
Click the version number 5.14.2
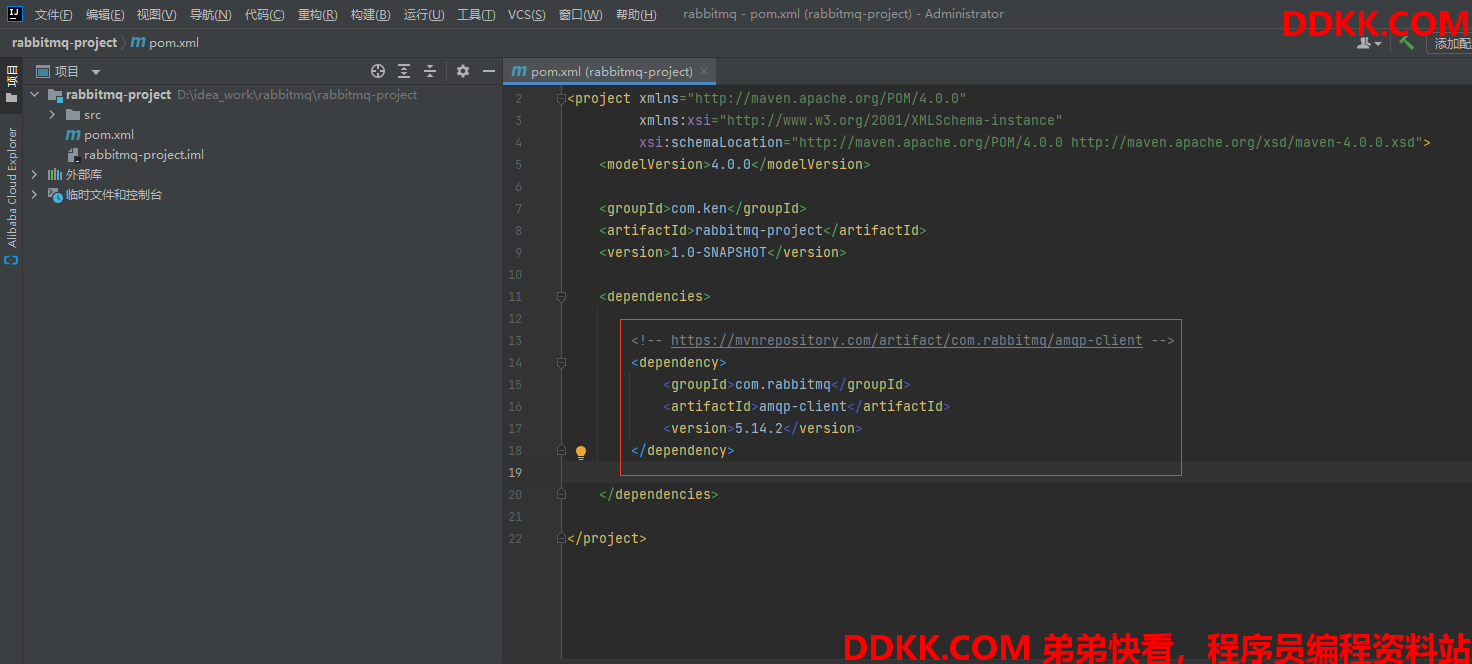pos(759,428)
